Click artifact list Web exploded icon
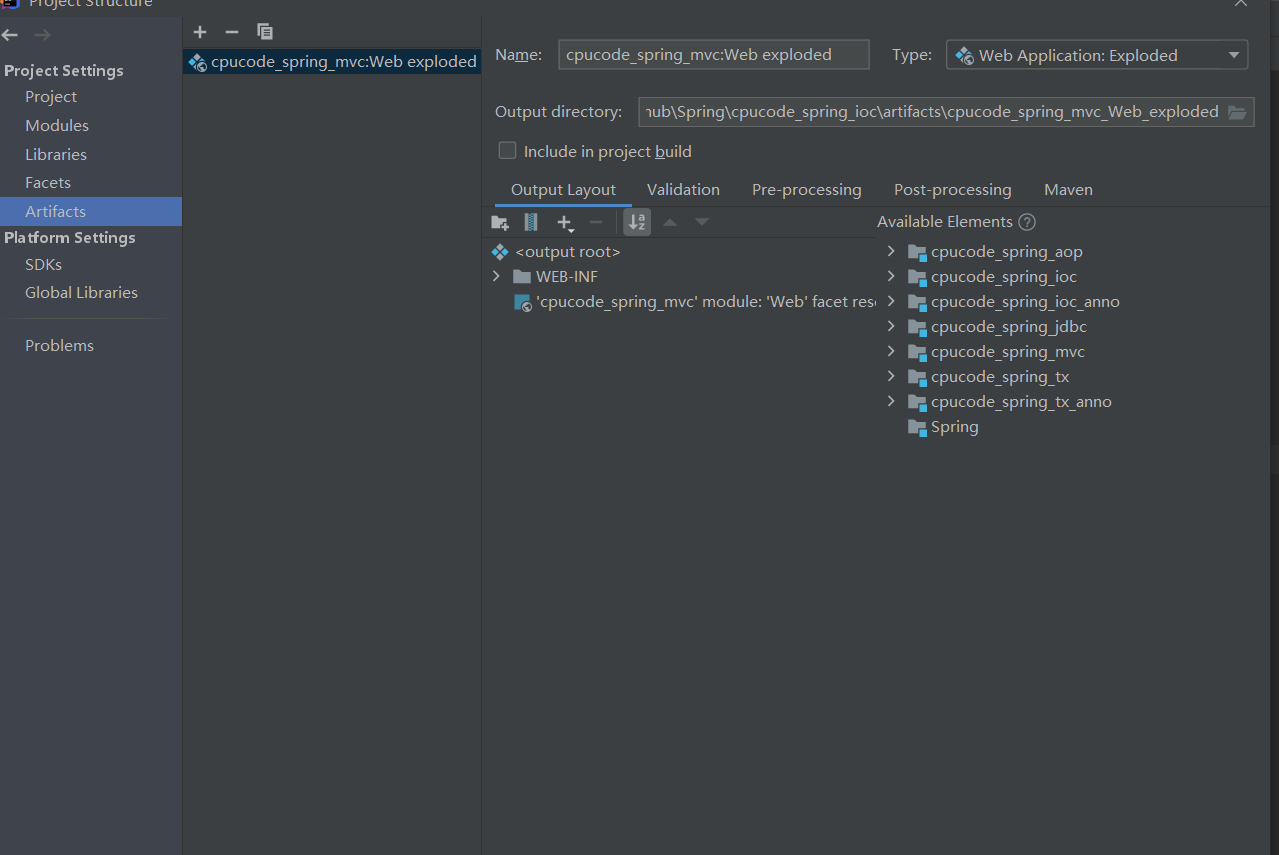This screenshot has height=855, width=1279. [197, 62]
